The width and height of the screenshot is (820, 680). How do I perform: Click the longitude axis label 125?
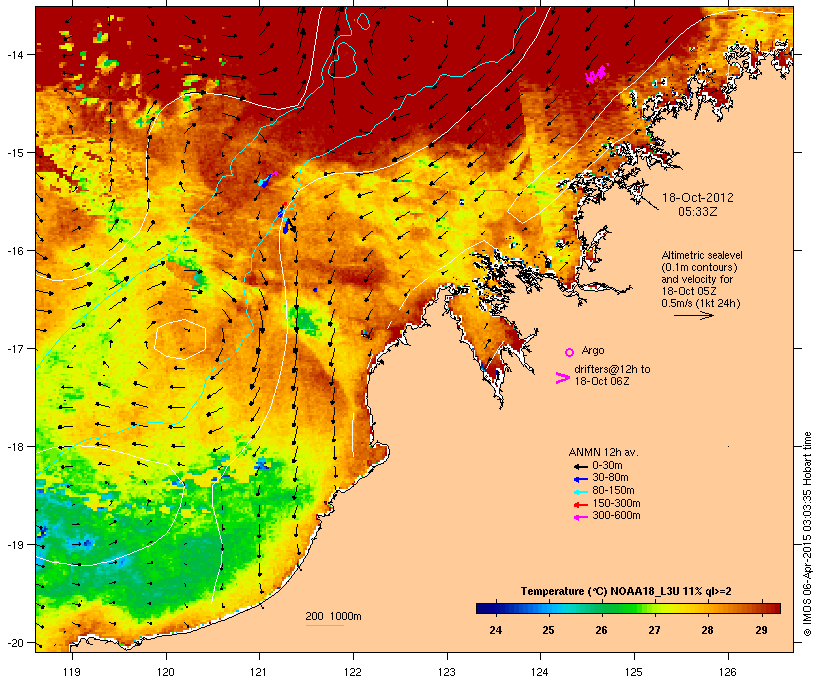pos(634,672)
